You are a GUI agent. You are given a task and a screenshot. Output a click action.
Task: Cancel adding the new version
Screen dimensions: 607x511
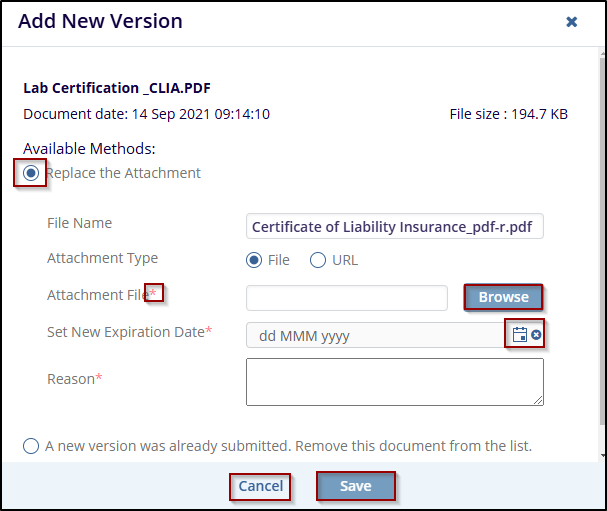260,486
